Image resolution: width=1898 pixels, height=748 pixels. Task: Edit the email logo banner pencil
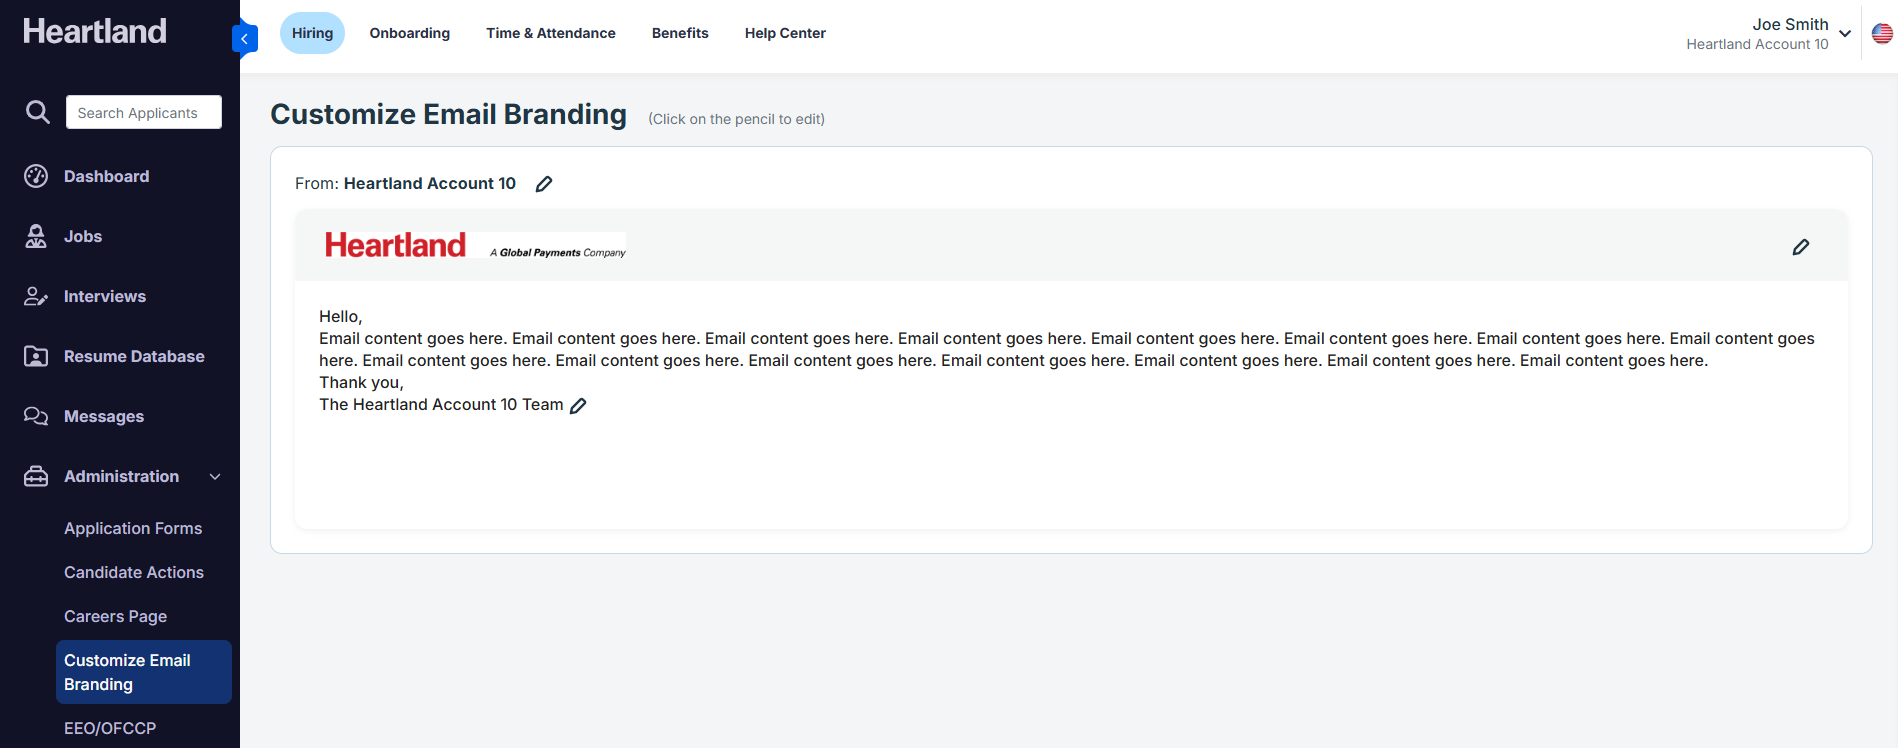pos(1801,247)
